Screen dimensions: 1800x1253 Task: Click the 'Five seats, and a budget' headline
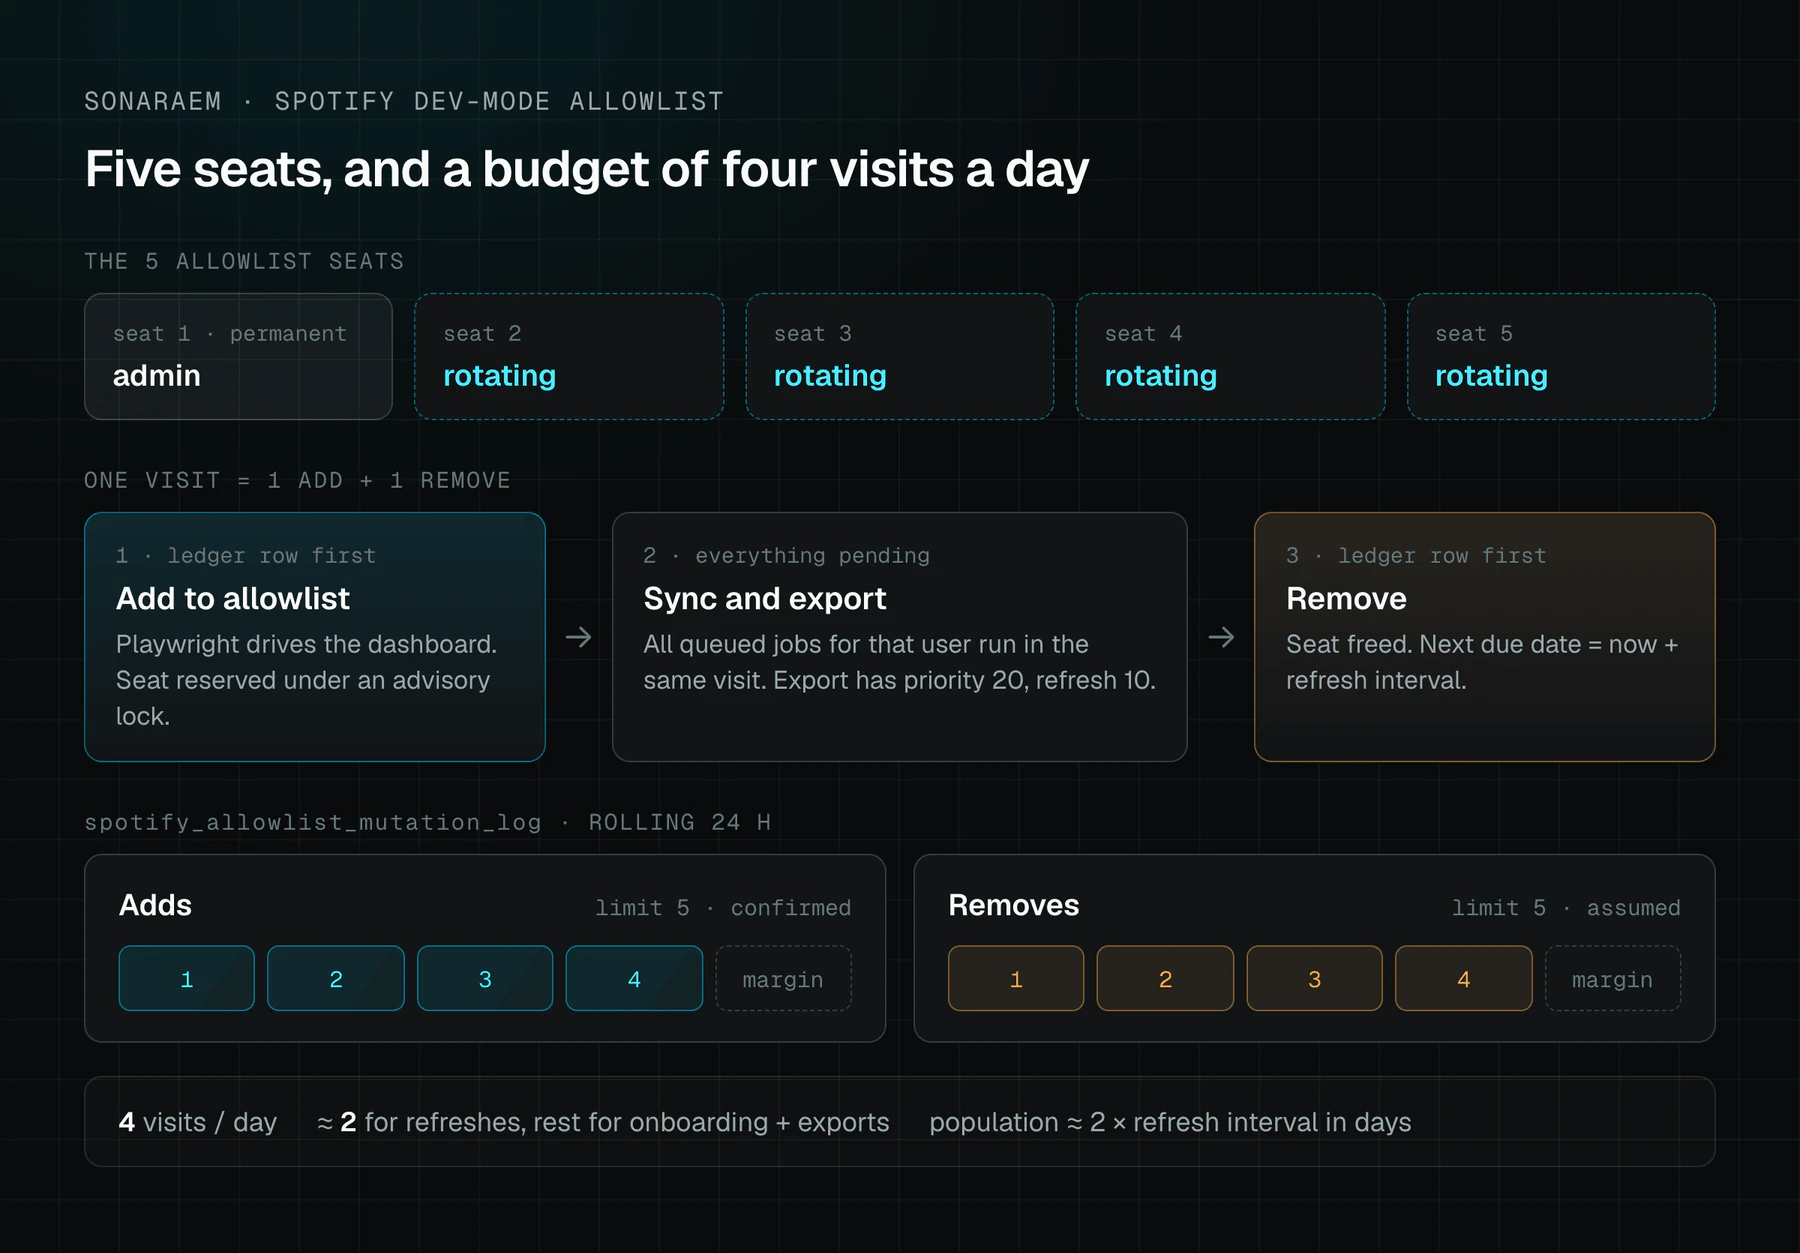tap(587, 169)
